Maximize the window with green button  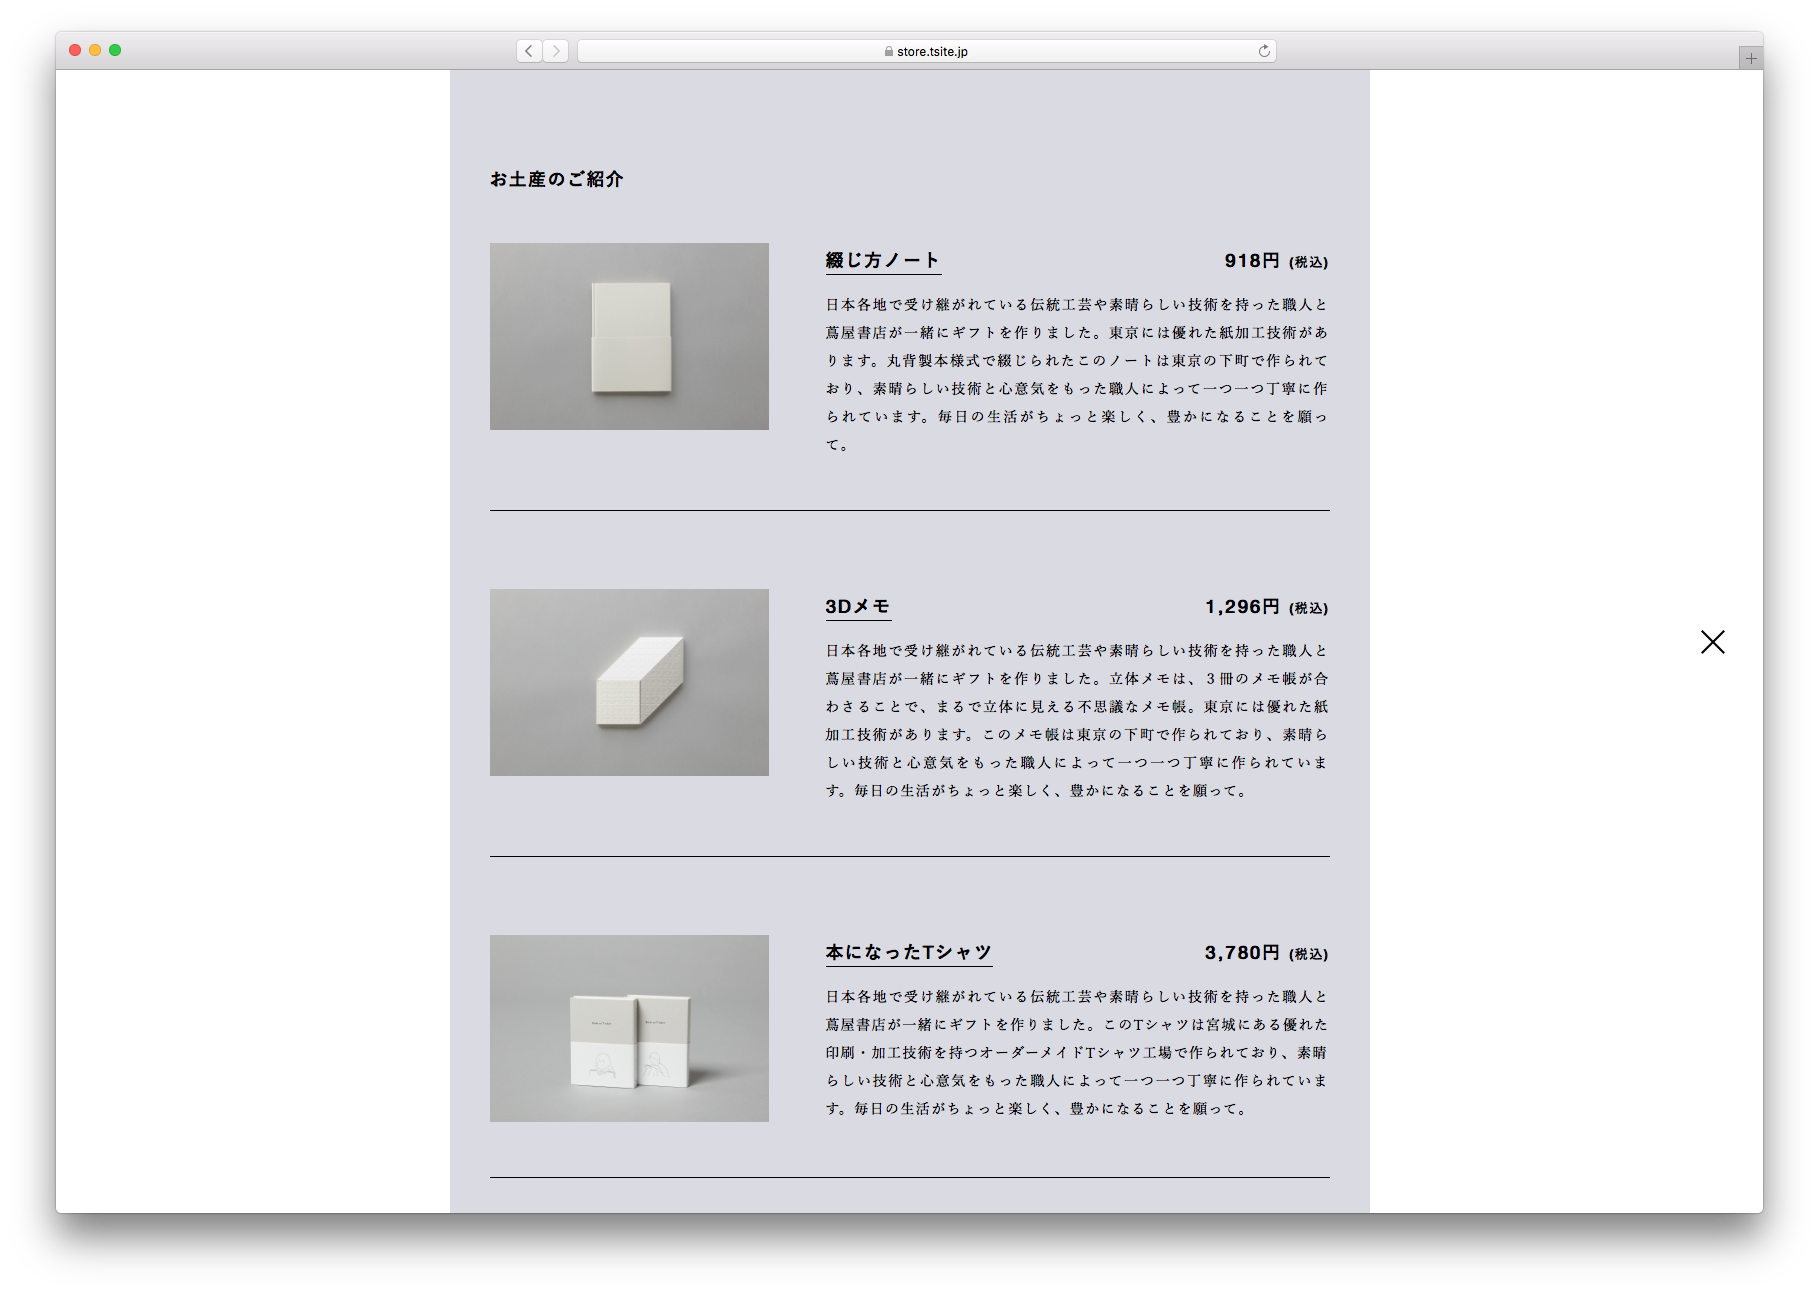[x=115, y=50]
